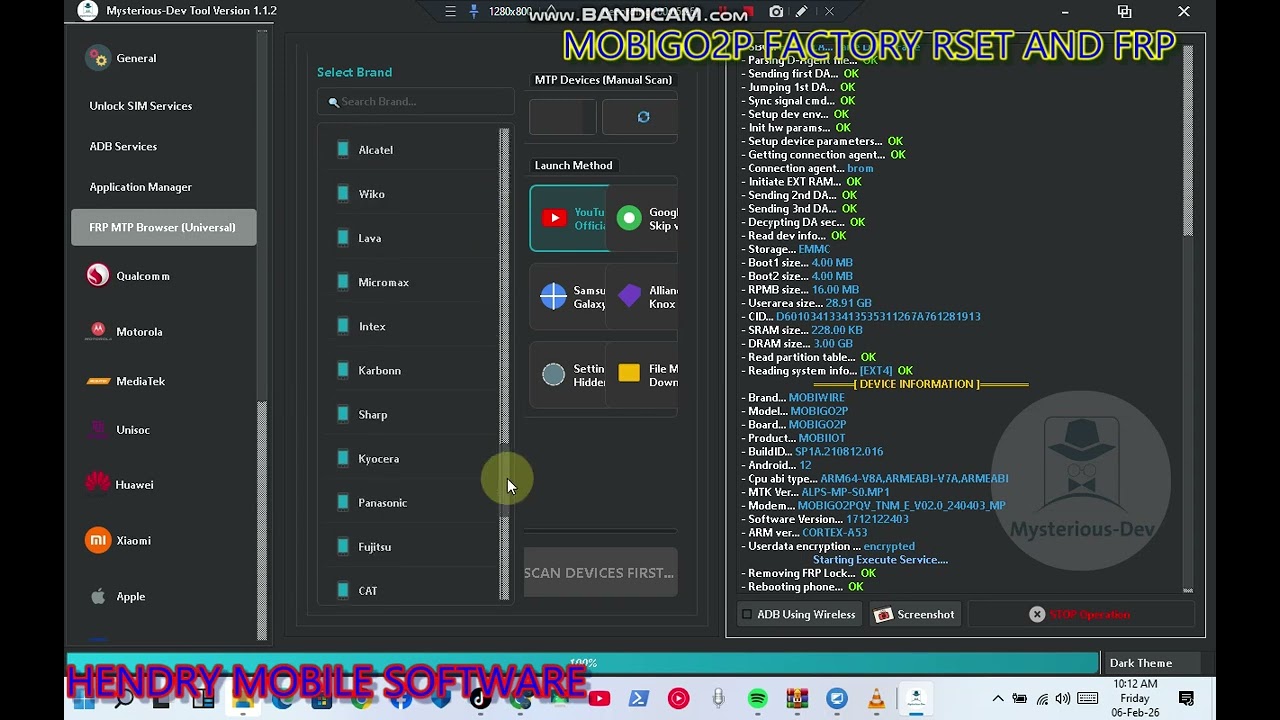Image resolution: width=1280 pixels, height=720 pixels.
Task: Open the Apple section
Action: tap(164, 596)
